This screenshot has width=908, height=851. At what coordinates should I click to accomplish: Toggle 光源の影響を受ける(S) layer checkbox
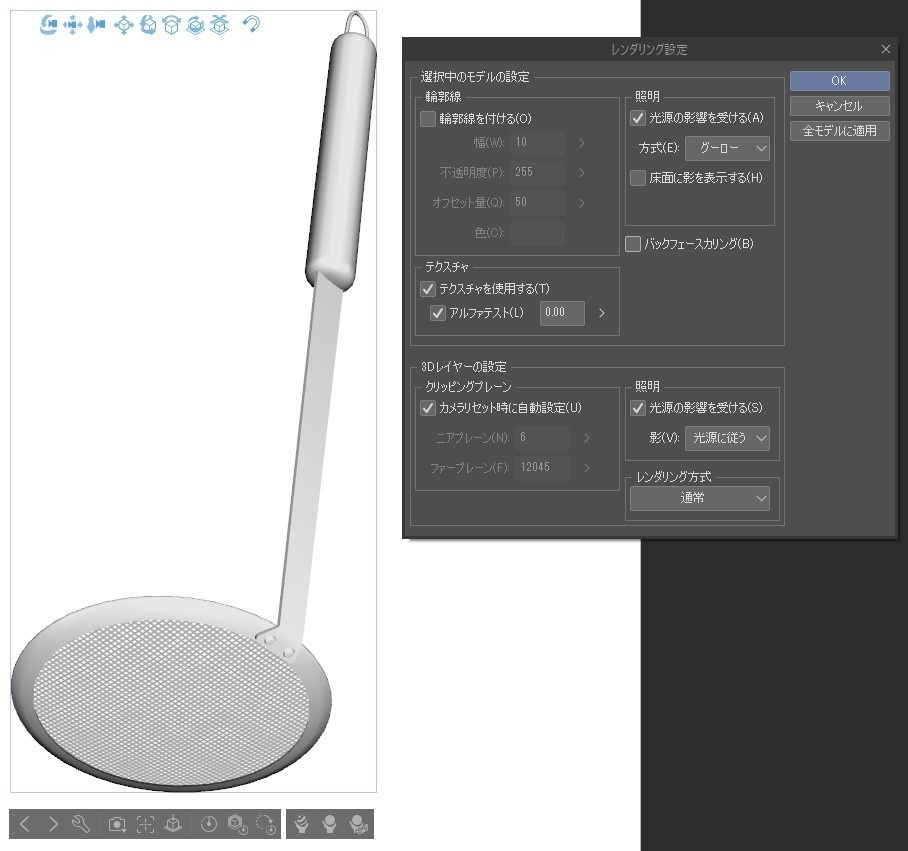[x=638, y=408]
